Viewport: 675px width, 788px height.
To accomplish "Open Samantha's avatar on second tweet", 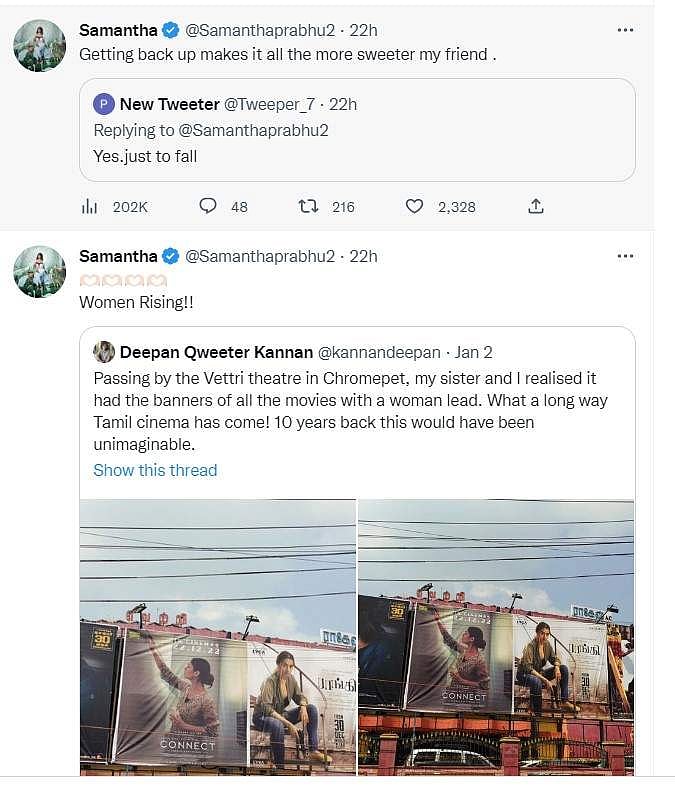I will coord(40,272).
